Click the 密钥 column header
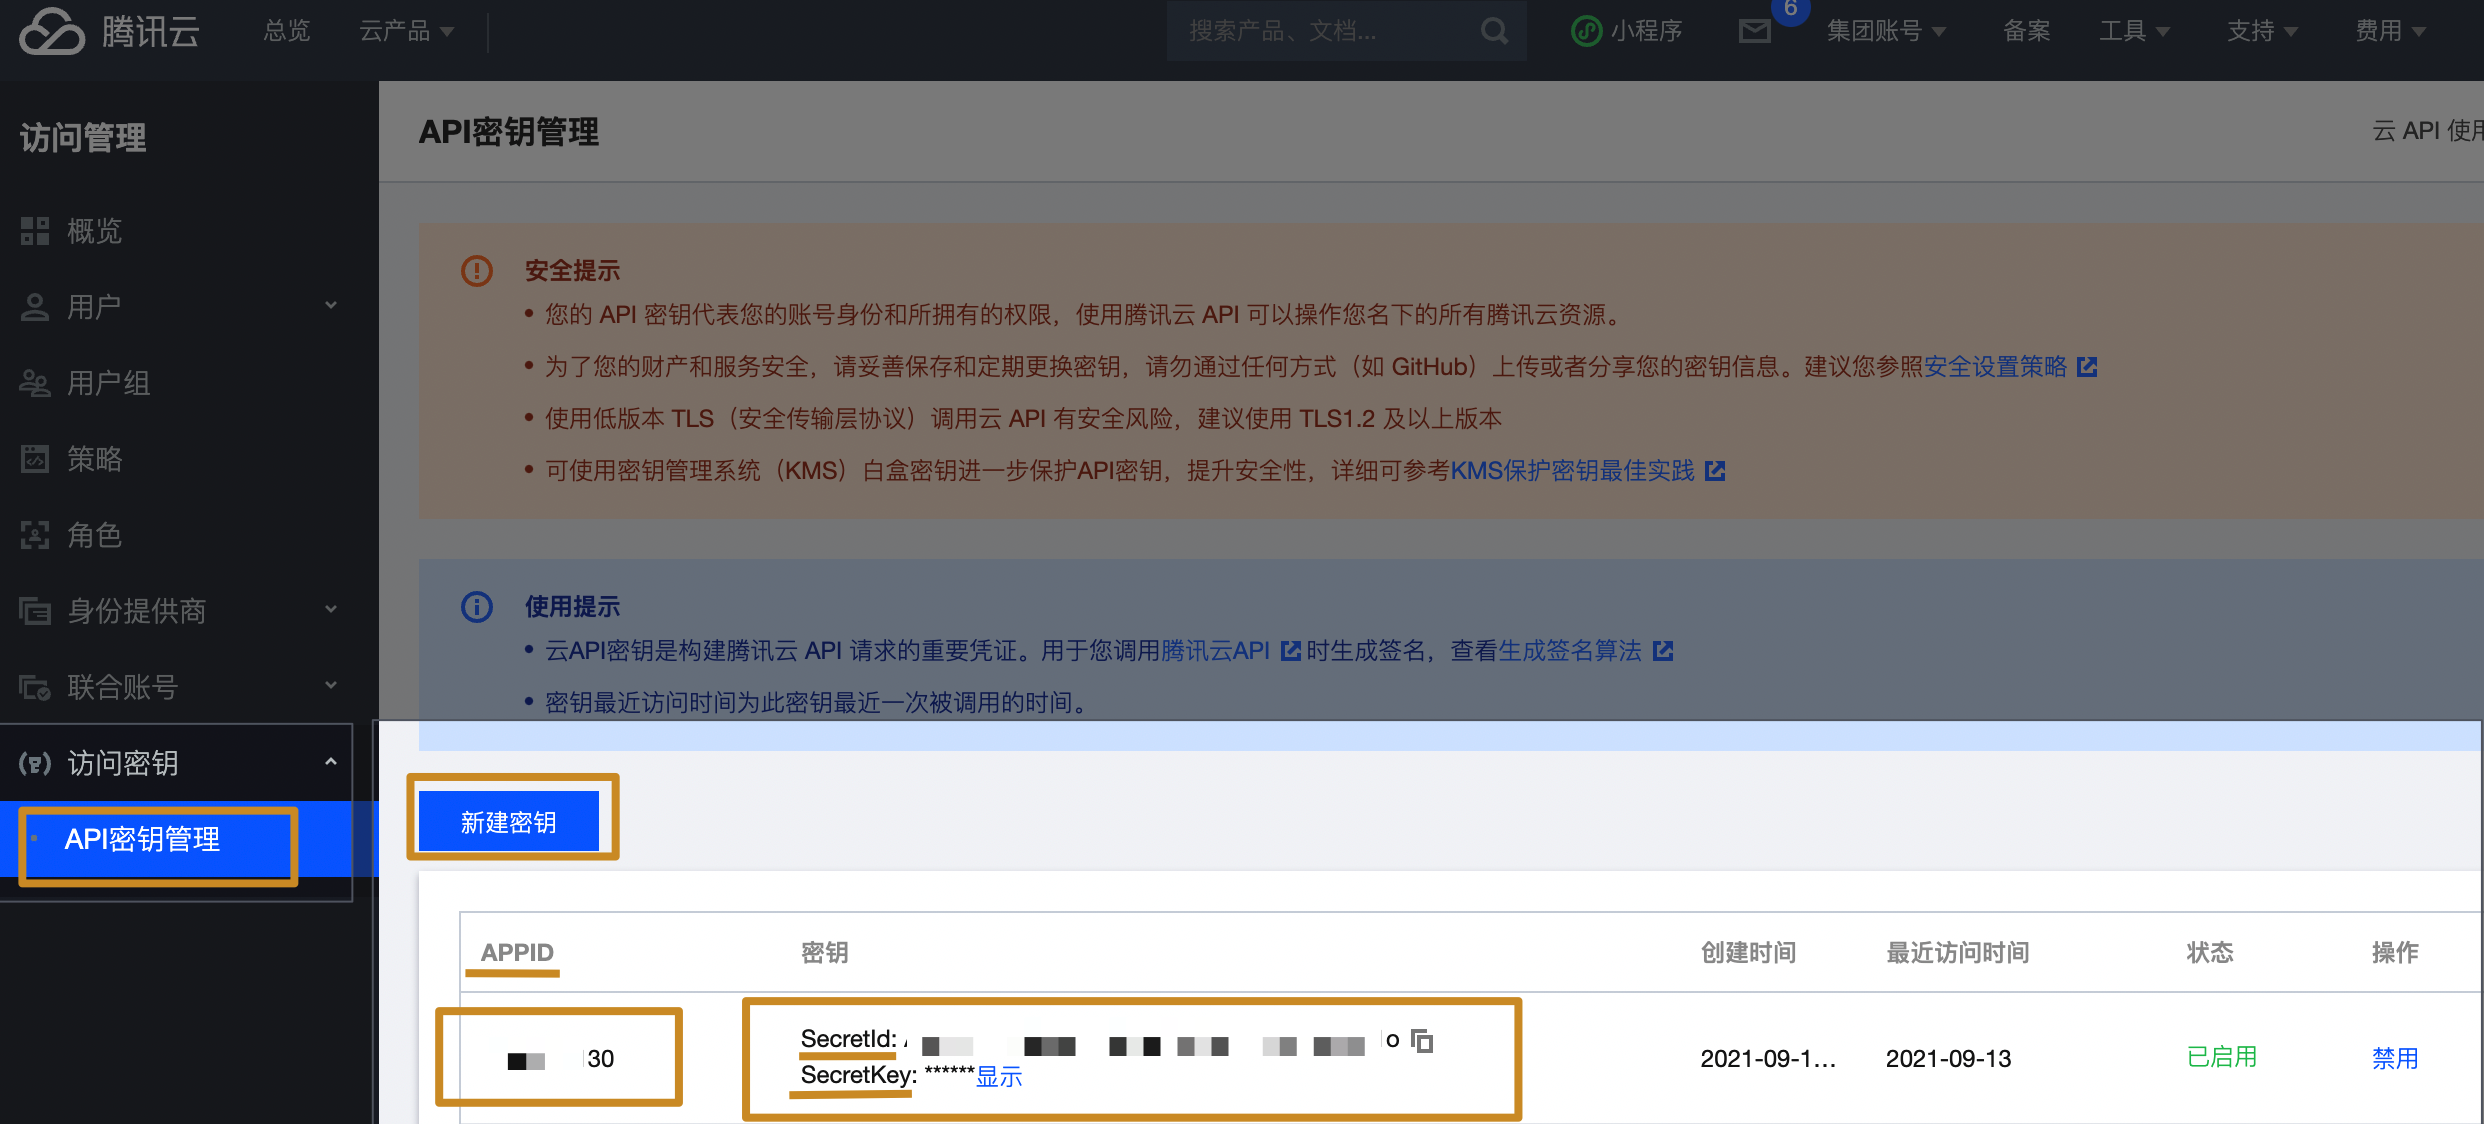This screenshot has width=2484, height=1124. [x=825, y=952]
